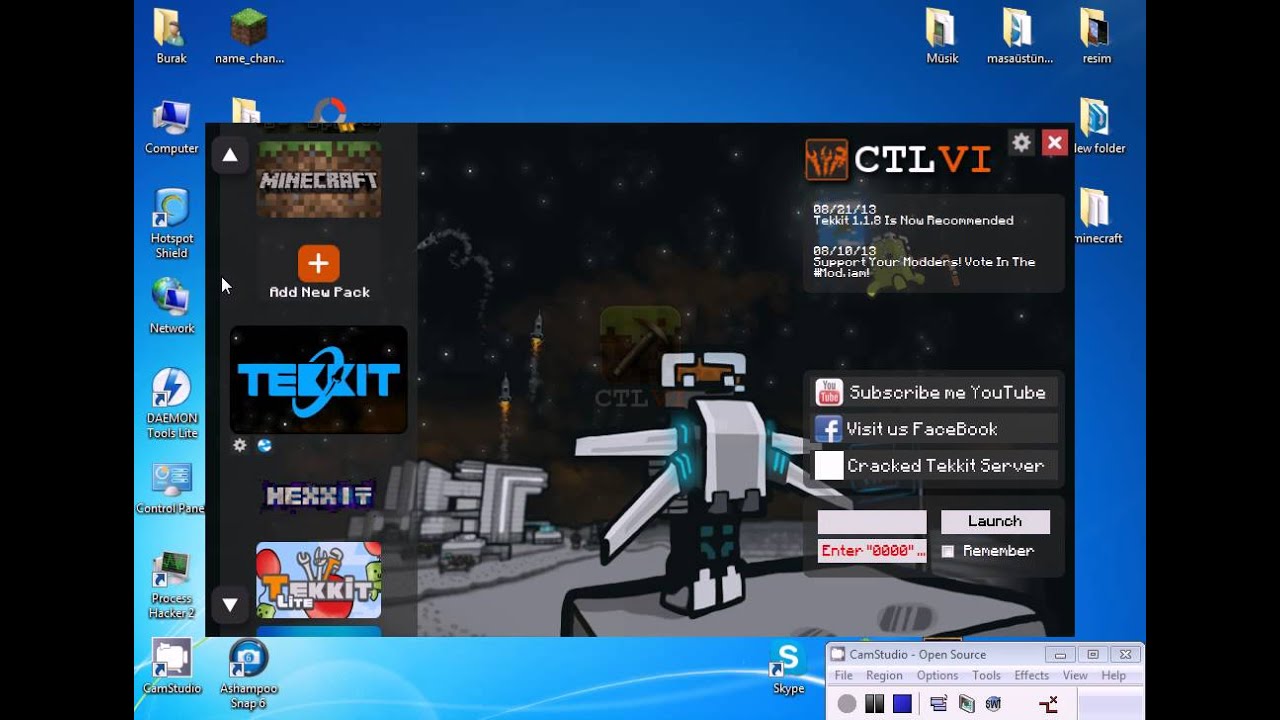1280x720 pixels.
Task: Select Computer desktop icon
Action: click(x=171, y=126)
